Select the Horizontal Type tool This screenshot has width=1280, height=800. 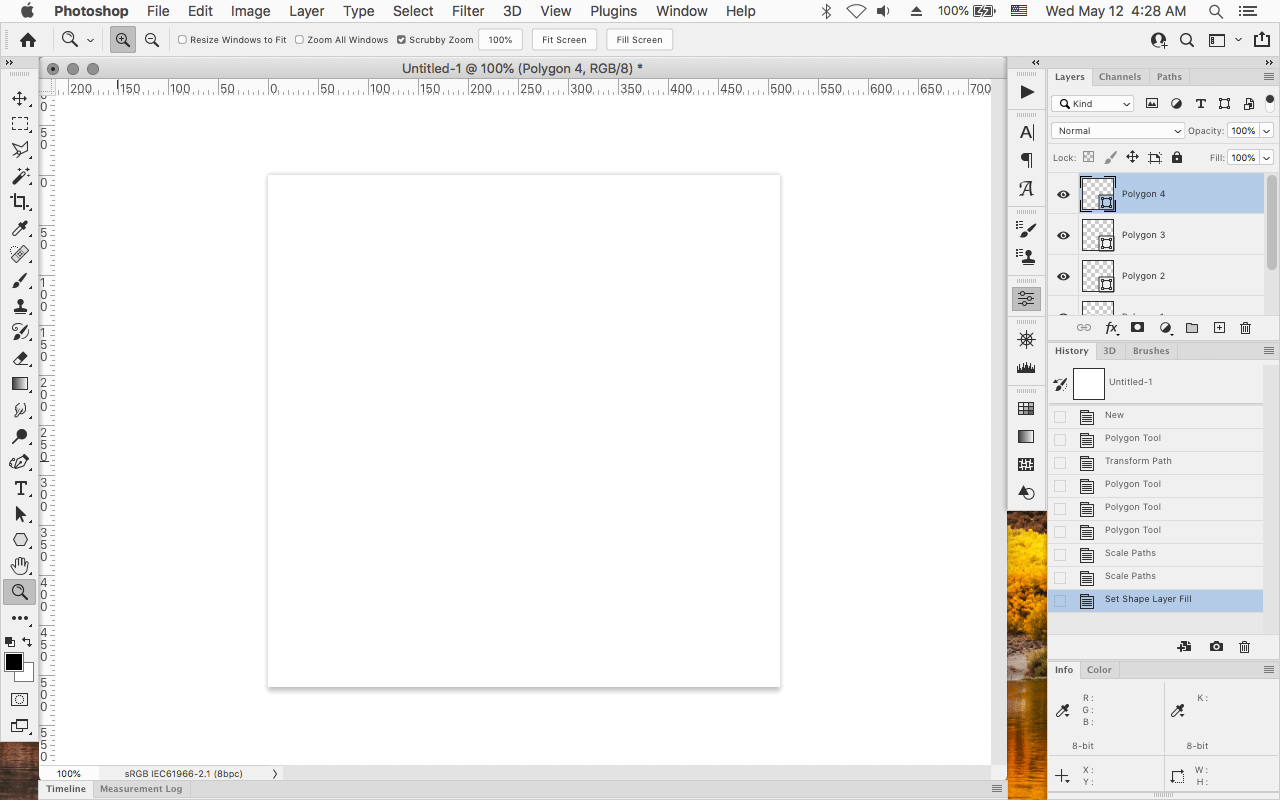pos(20,488)
